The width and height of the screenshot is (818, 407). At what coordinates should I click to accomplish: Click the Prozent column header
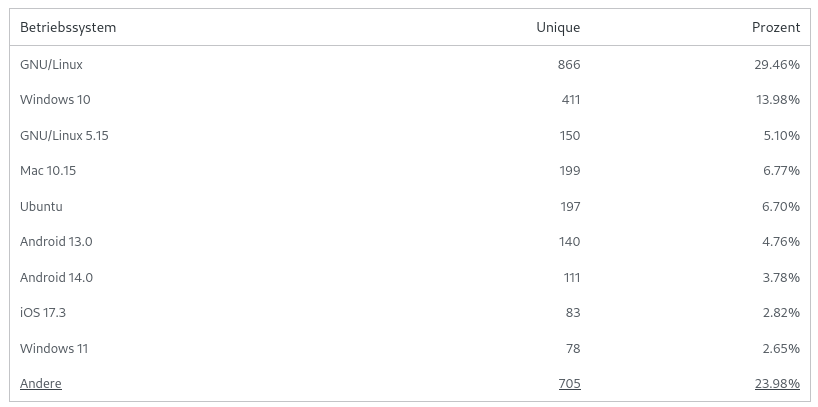coord(776,27)
